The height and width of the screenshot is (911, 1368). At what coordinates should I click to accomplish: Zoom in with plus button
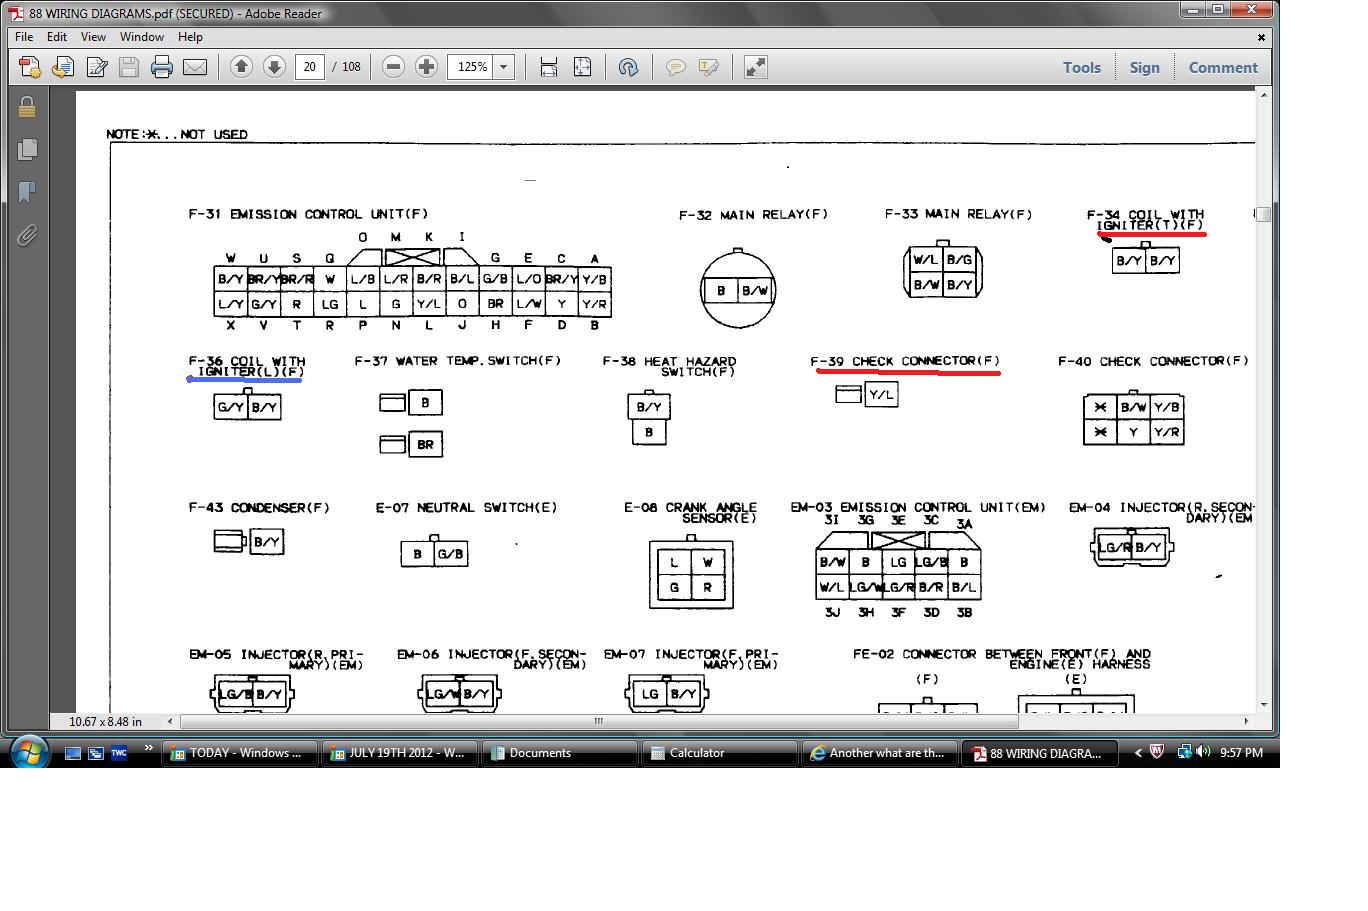(426, 67)
